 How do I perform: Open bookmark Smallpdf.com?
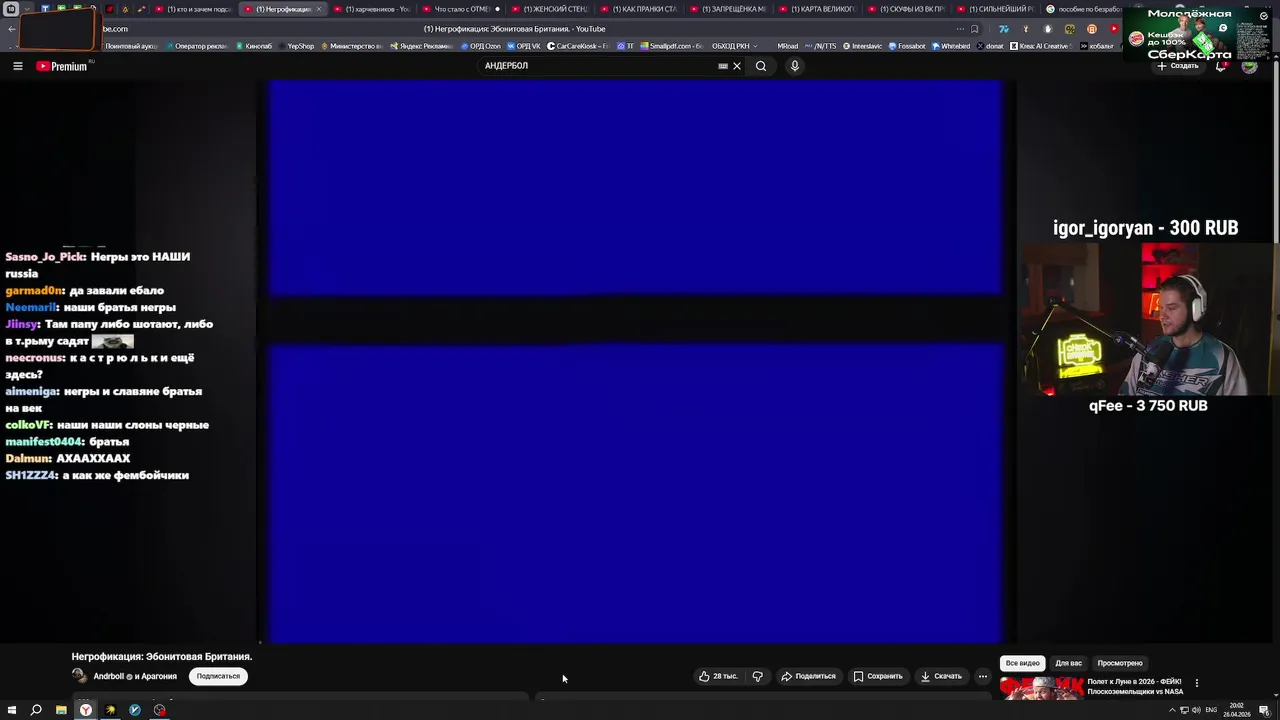(x=672, y=46)
